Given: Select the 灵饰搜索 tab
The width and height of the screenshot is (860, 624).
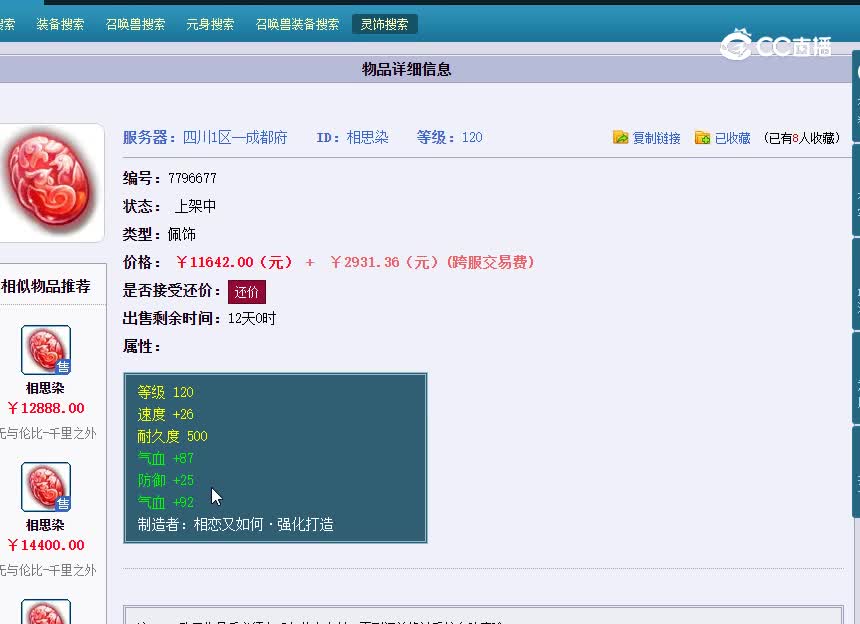Looking at the screenshot, I should [384, 24].
